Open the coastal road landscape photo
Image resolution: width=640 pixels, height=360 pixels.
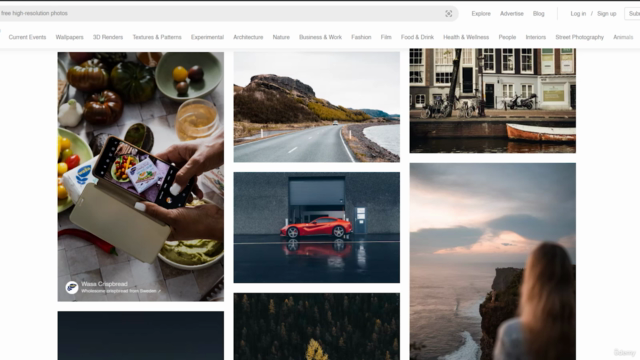point(317,107)
